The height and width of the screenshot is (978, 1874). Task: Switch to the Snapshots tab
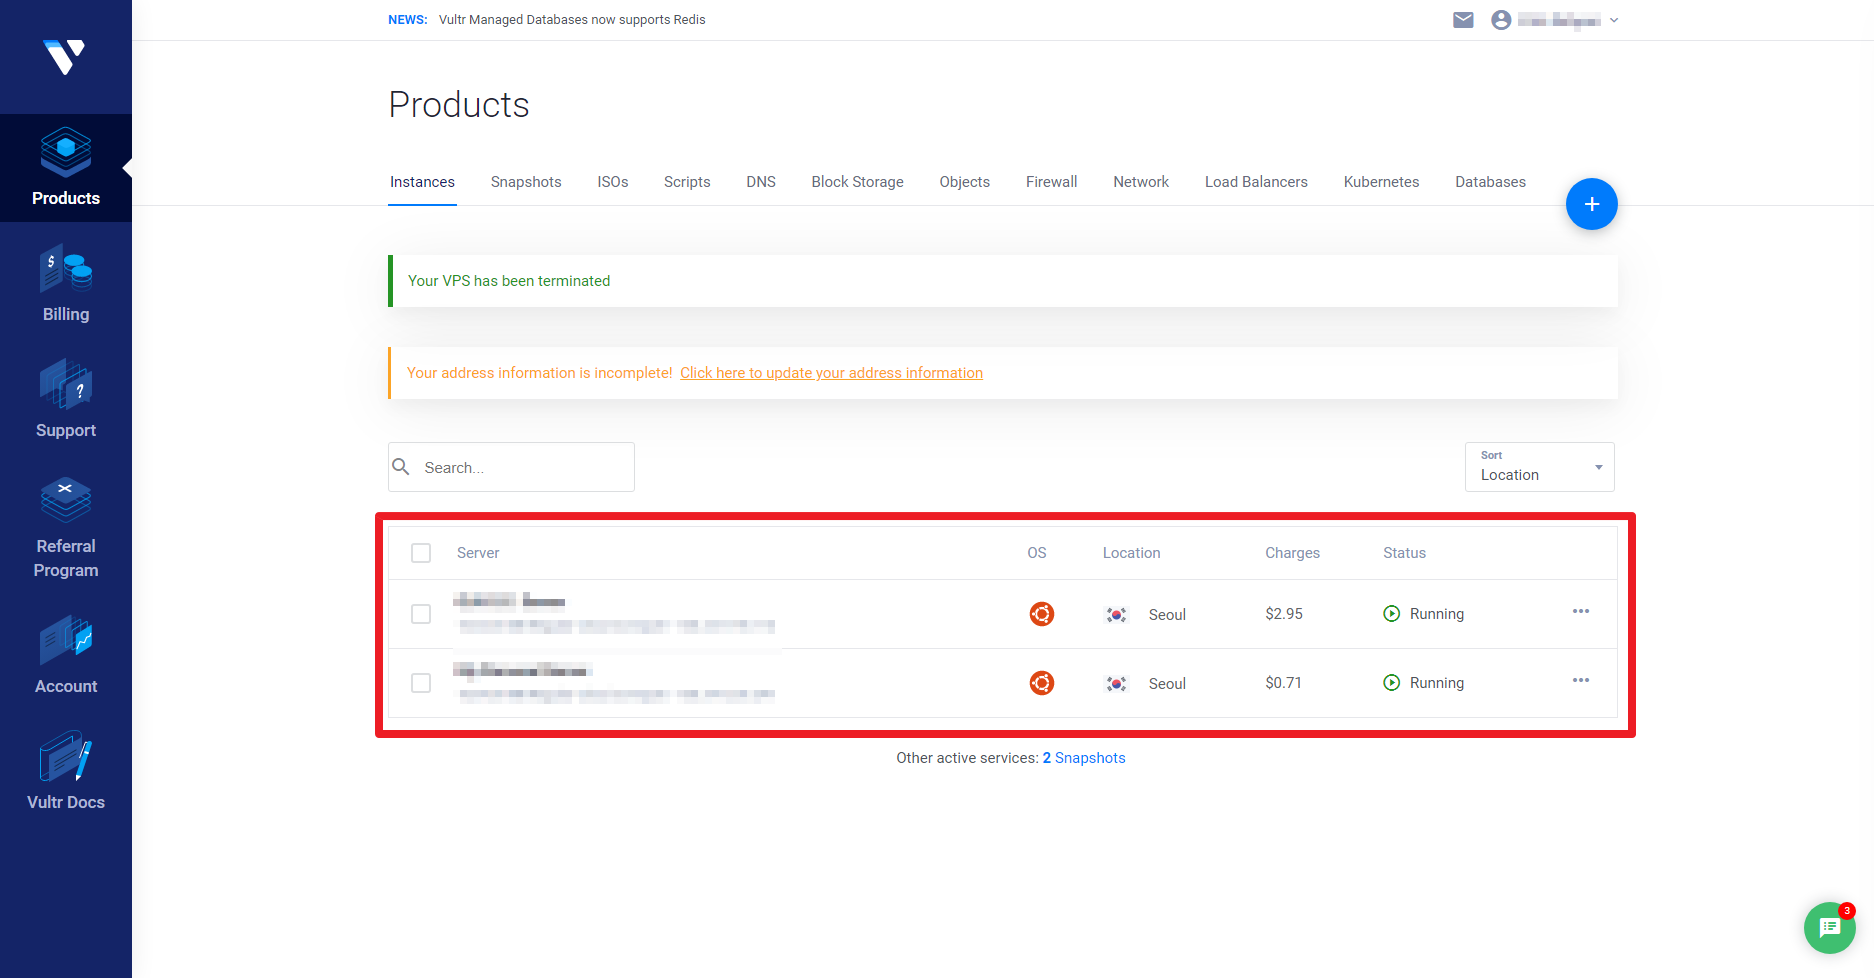[526, 182]
